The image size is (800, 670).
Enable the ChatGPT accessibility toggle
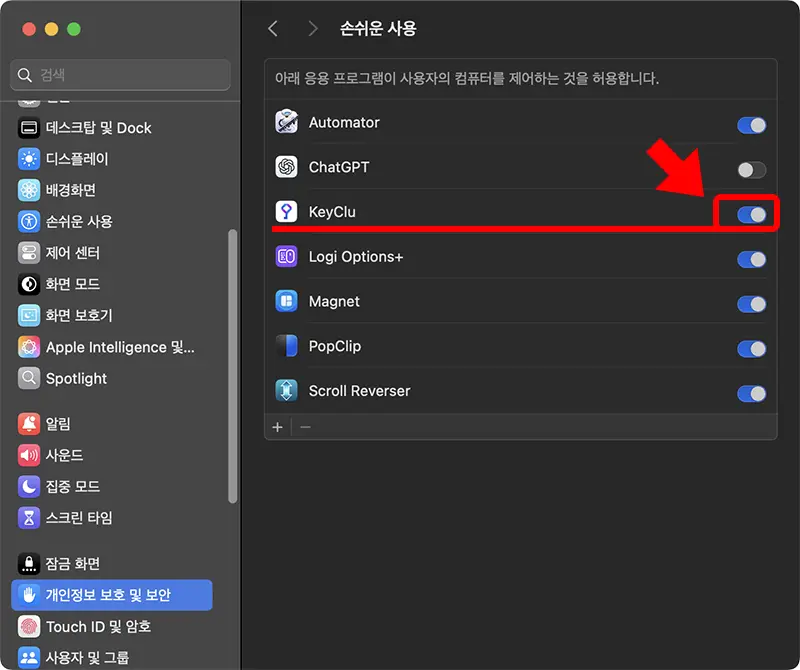click(750, 168)
